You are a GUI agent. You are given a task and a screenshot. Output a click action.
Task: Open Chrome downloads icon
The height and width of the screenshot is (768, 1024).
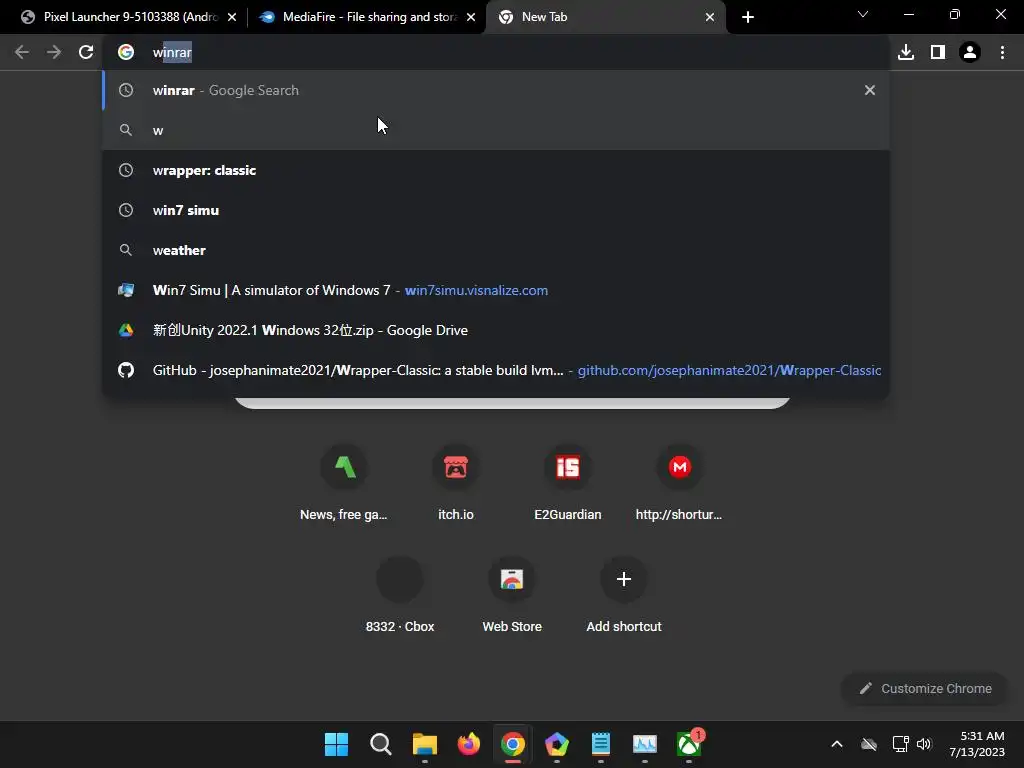pyautogui.click(x=906, y=52)
